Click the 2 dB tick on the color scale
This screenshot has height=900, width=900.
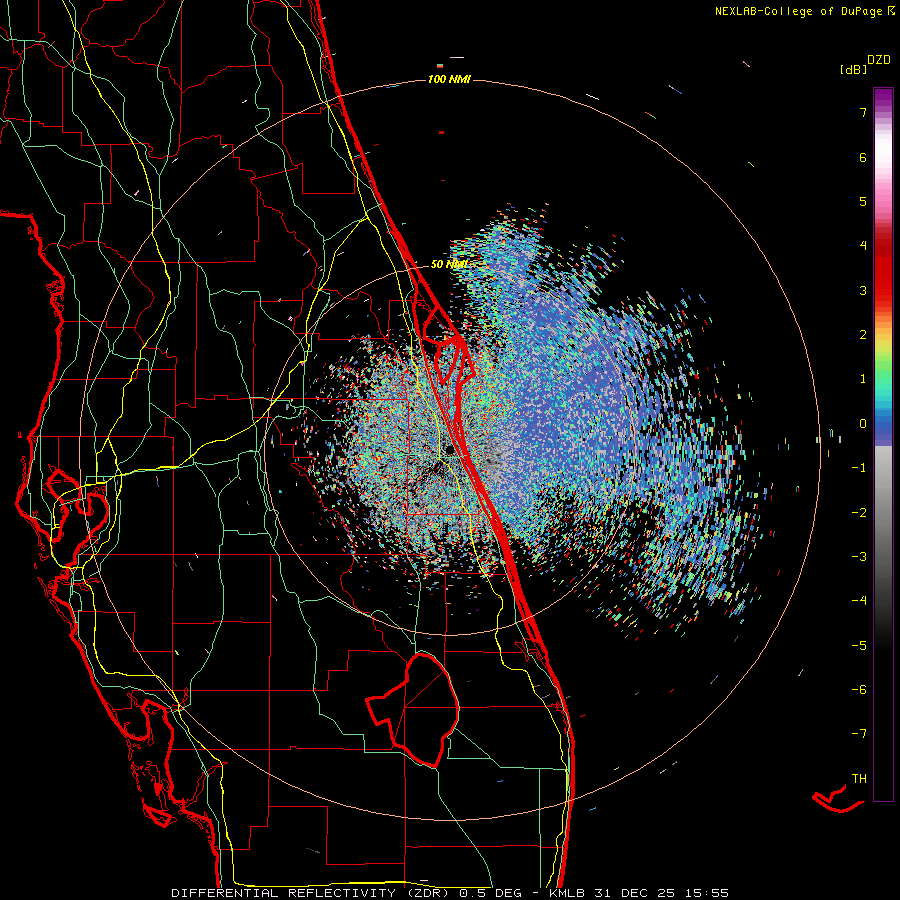[x=863, y=335]
